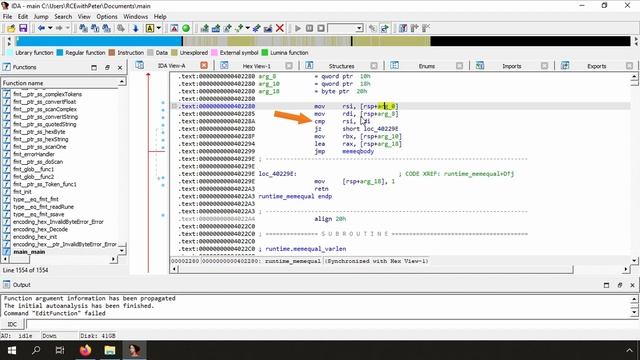Click the blue region of the navigation band

point(98,41)
